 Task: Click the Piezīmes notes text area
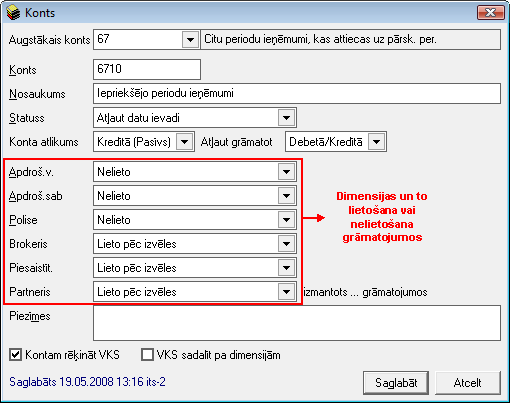pyautogui.click(x=297, y=323)
